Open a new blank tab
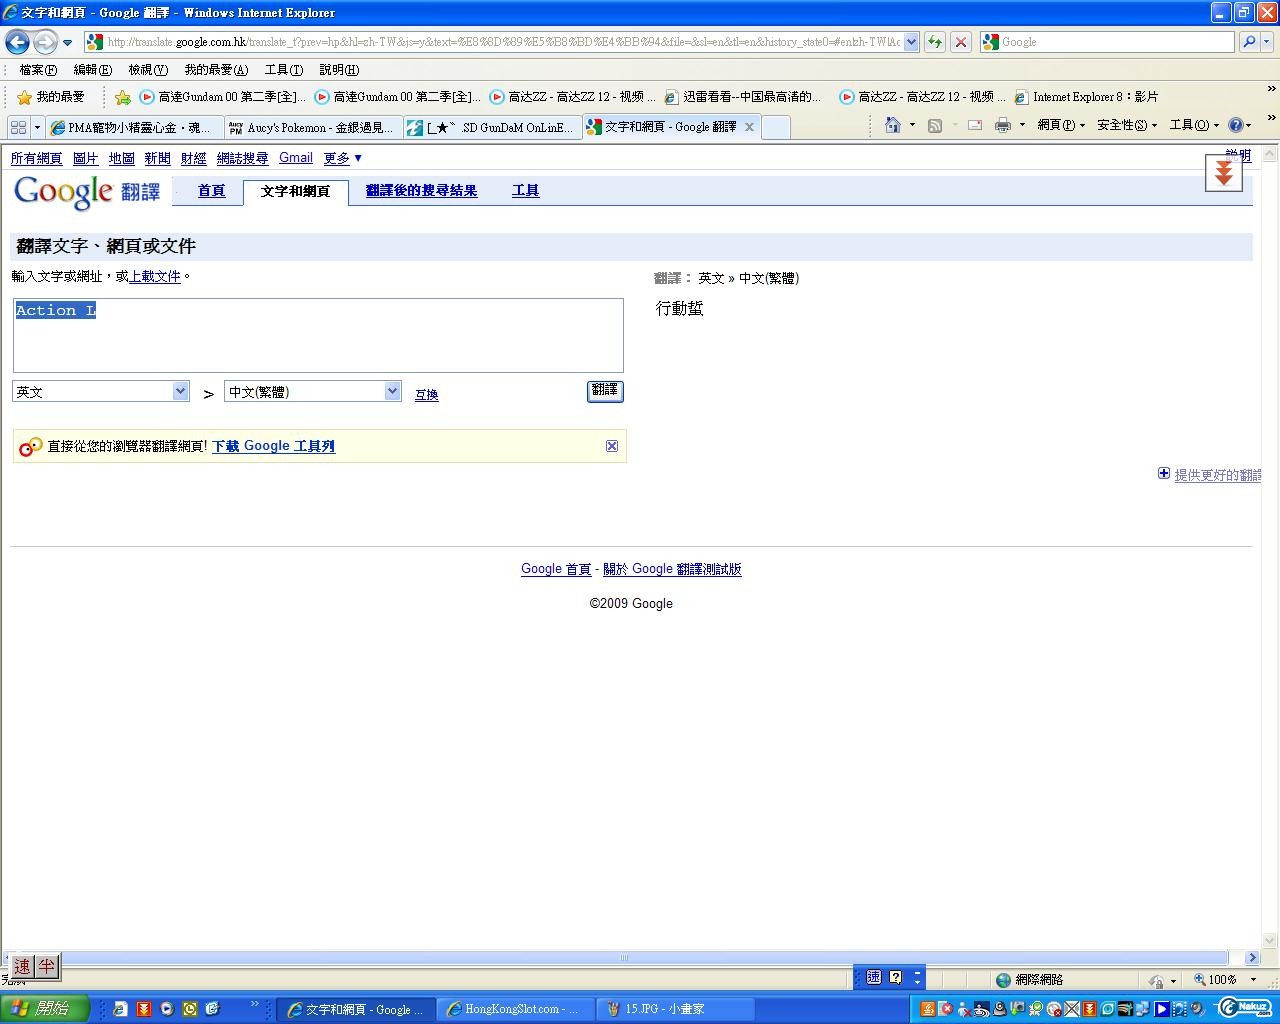The image size is (1280, 1024). (776, 127)
